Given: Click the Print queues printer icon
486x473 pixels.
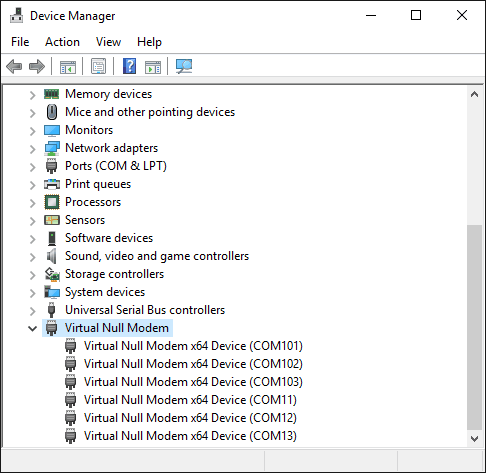Looking at the screenshot, I should 52,184.
